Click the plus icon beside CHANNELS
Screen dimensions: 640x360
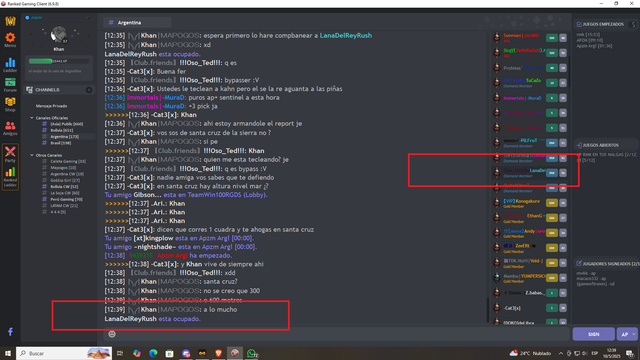coord(89,90)
